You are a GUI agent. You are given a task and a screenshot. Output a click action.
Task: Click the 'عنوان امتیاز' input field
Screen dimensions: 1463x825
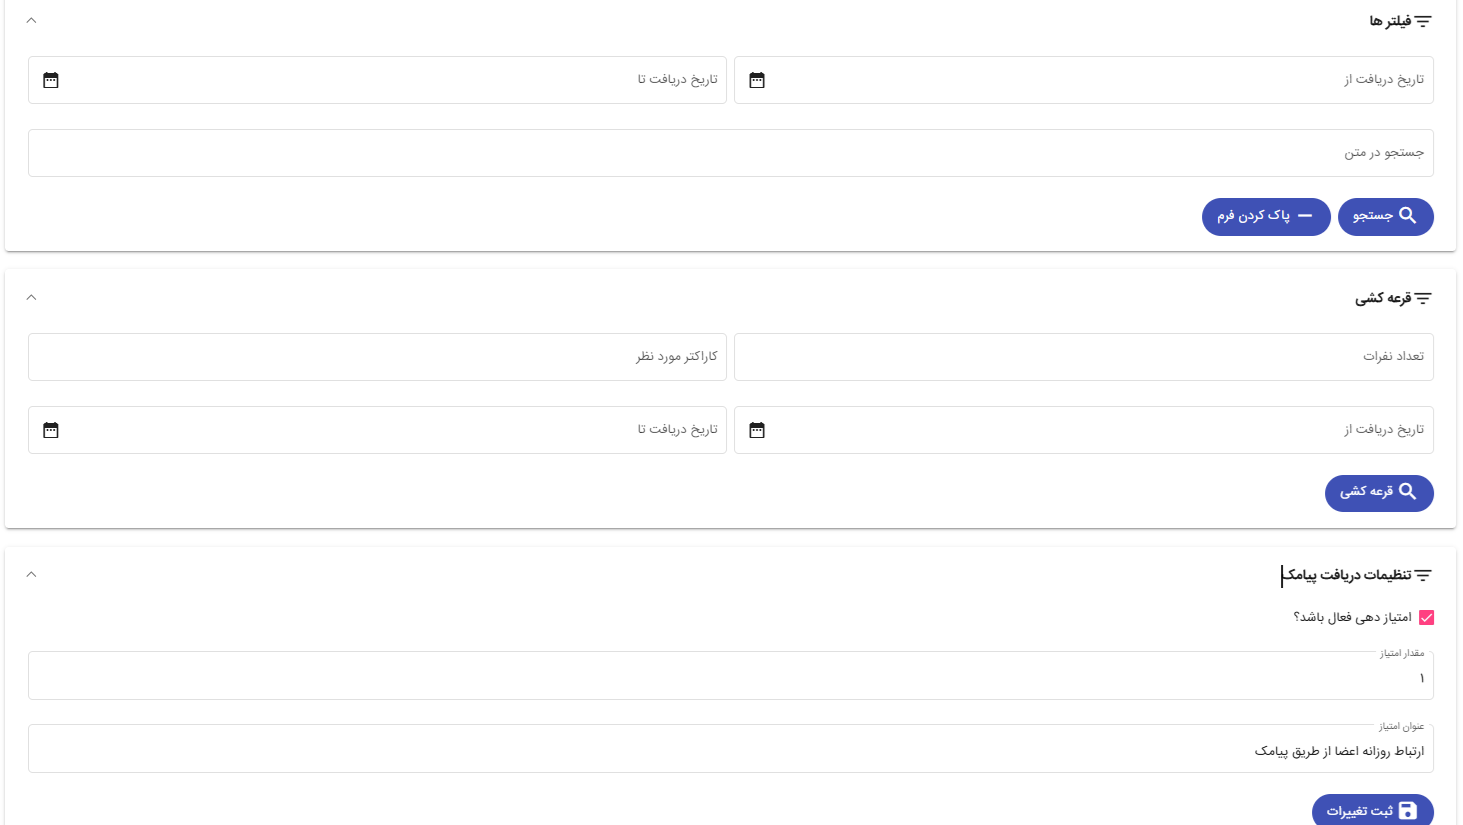[x=730, y=751]
